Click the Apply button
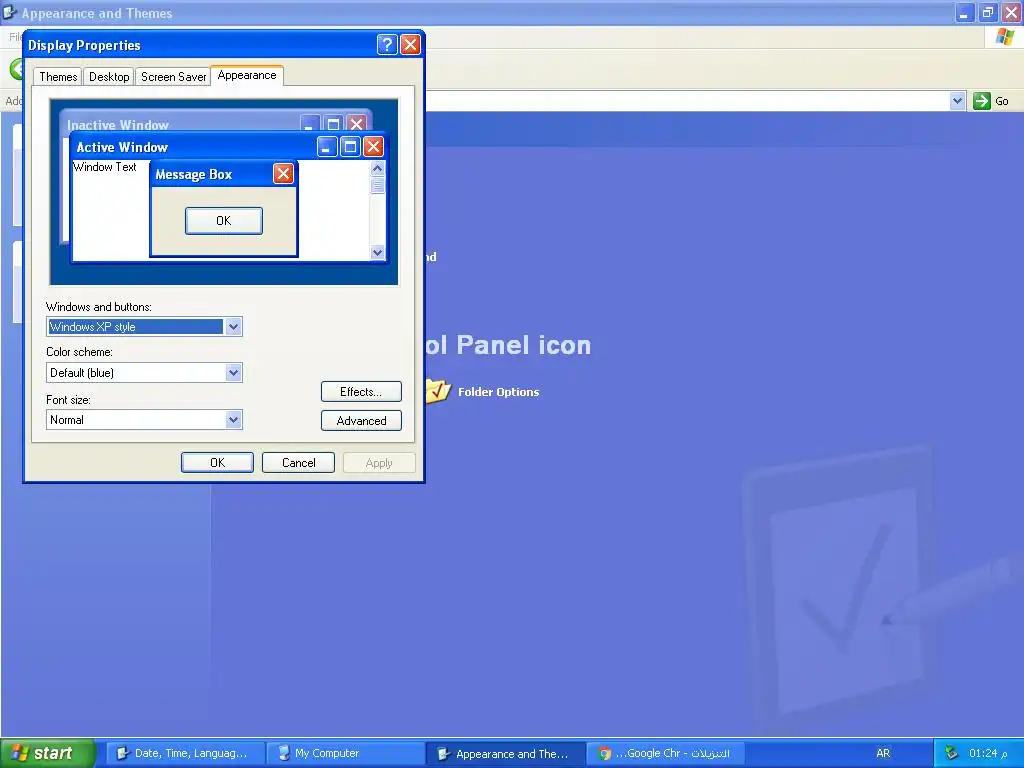The width and height of the screenshot is (1024, 768). pos(379,462)
